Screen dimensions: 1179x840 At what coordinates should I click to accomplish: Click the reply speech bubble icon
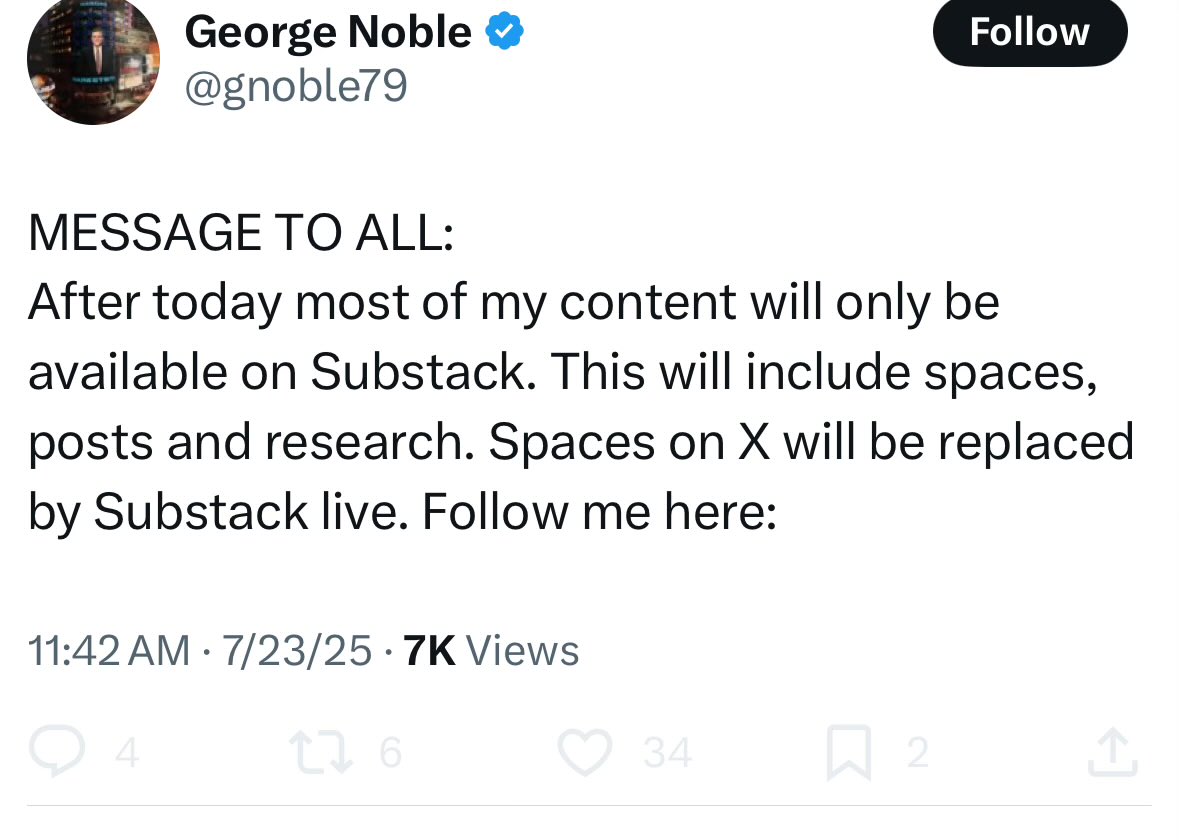[x=56, y=751]
